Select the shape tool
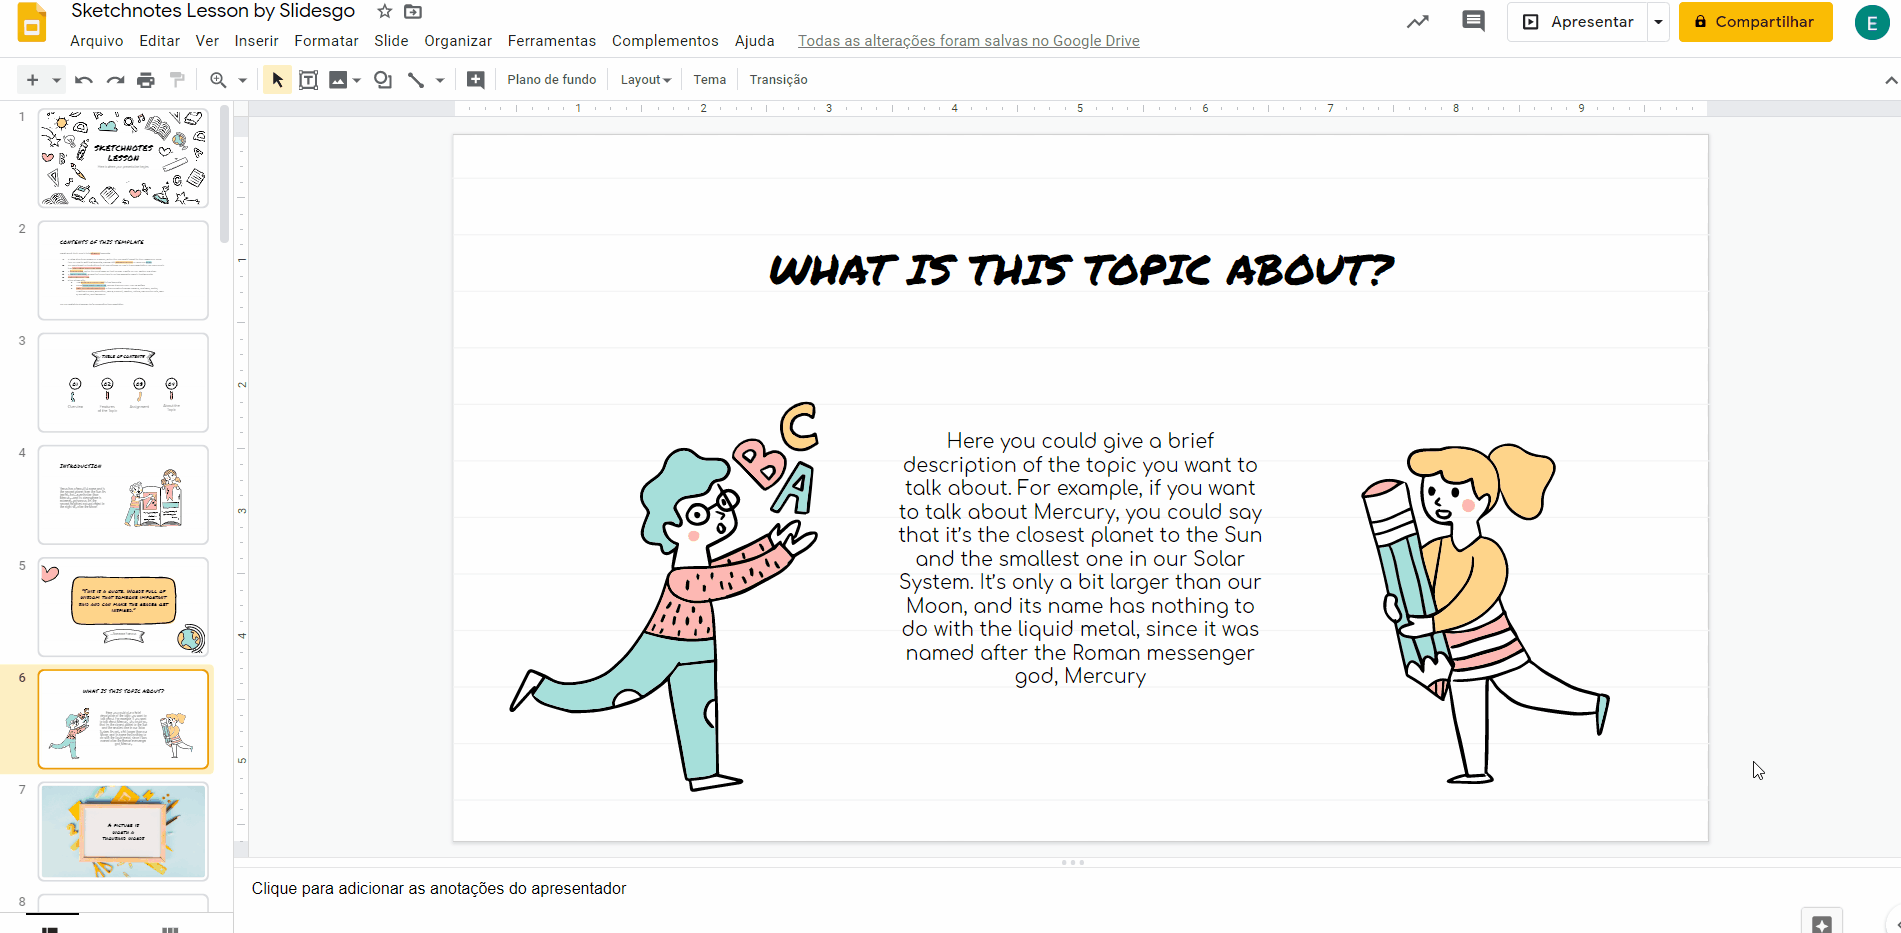The height and width of the screenshot is (933, 1901). pos(383,80)
